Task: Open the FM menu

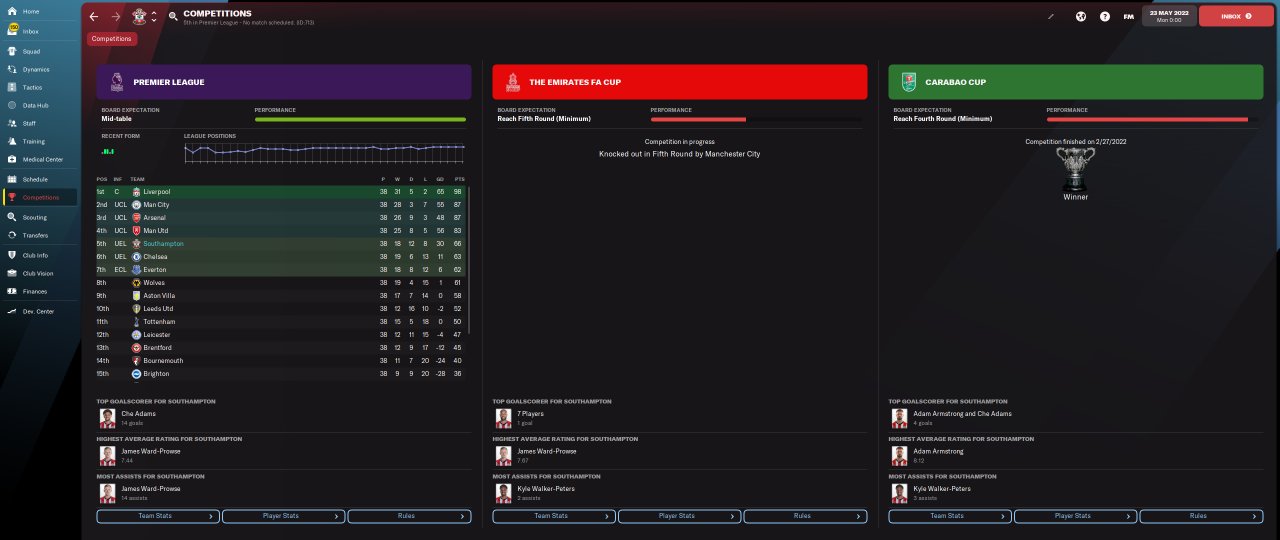Action: (1128, 16)
